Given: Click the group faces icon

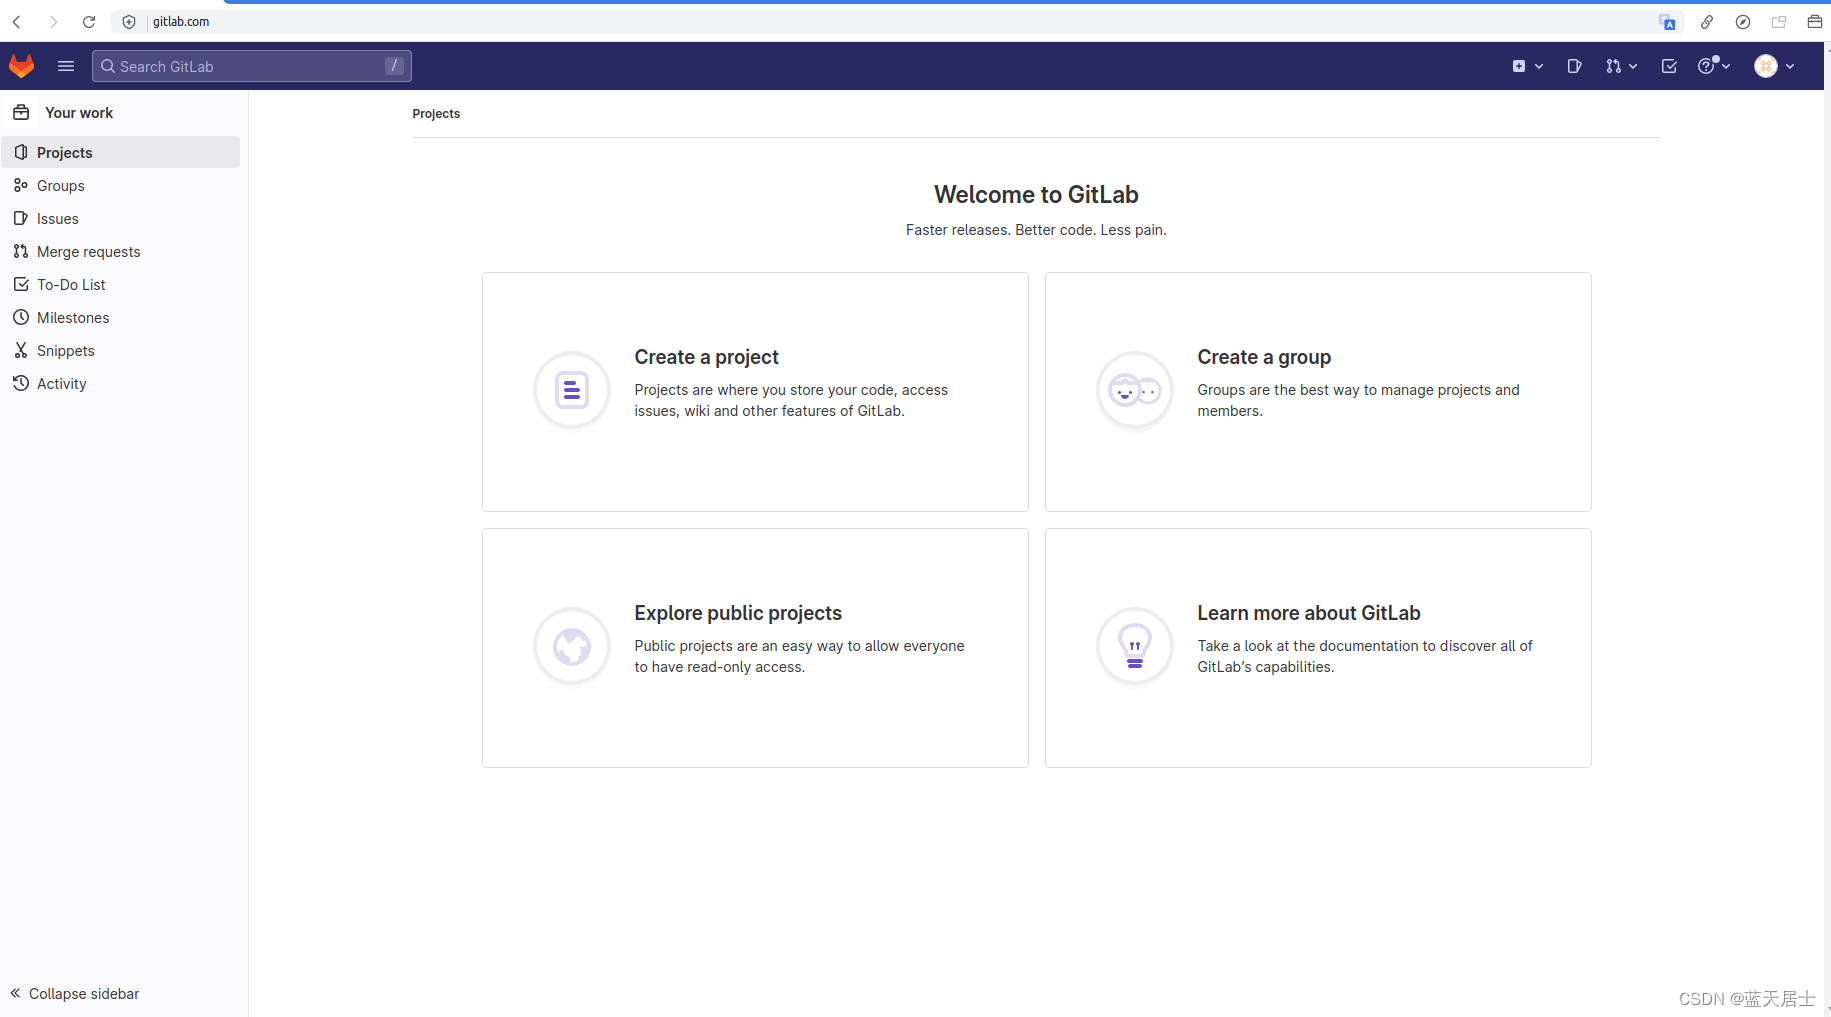Looking at the screenshot, I should pos(1135,390).
